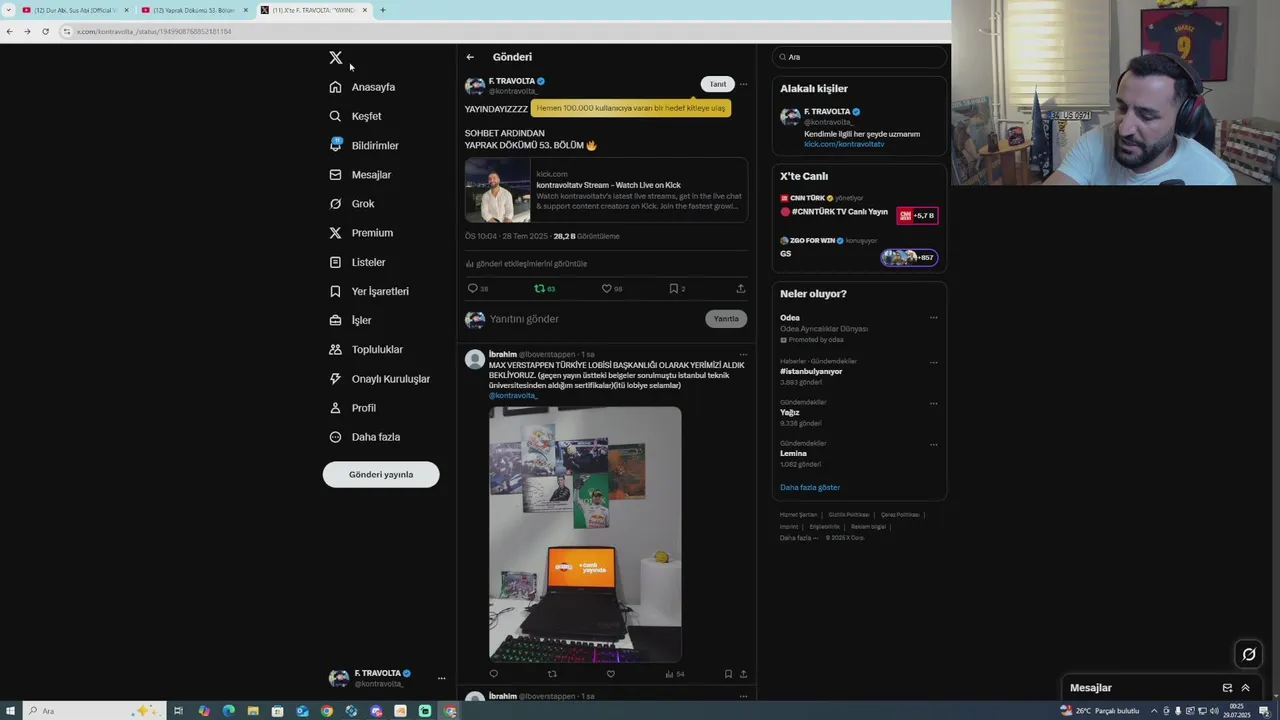This screenshot has width=1280, height=720.
Task: Toggle repost on the main post
Action: coord(540,288)
